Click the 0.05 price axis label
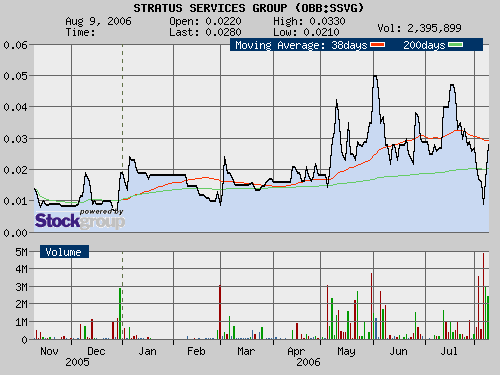 coord(15,76)
